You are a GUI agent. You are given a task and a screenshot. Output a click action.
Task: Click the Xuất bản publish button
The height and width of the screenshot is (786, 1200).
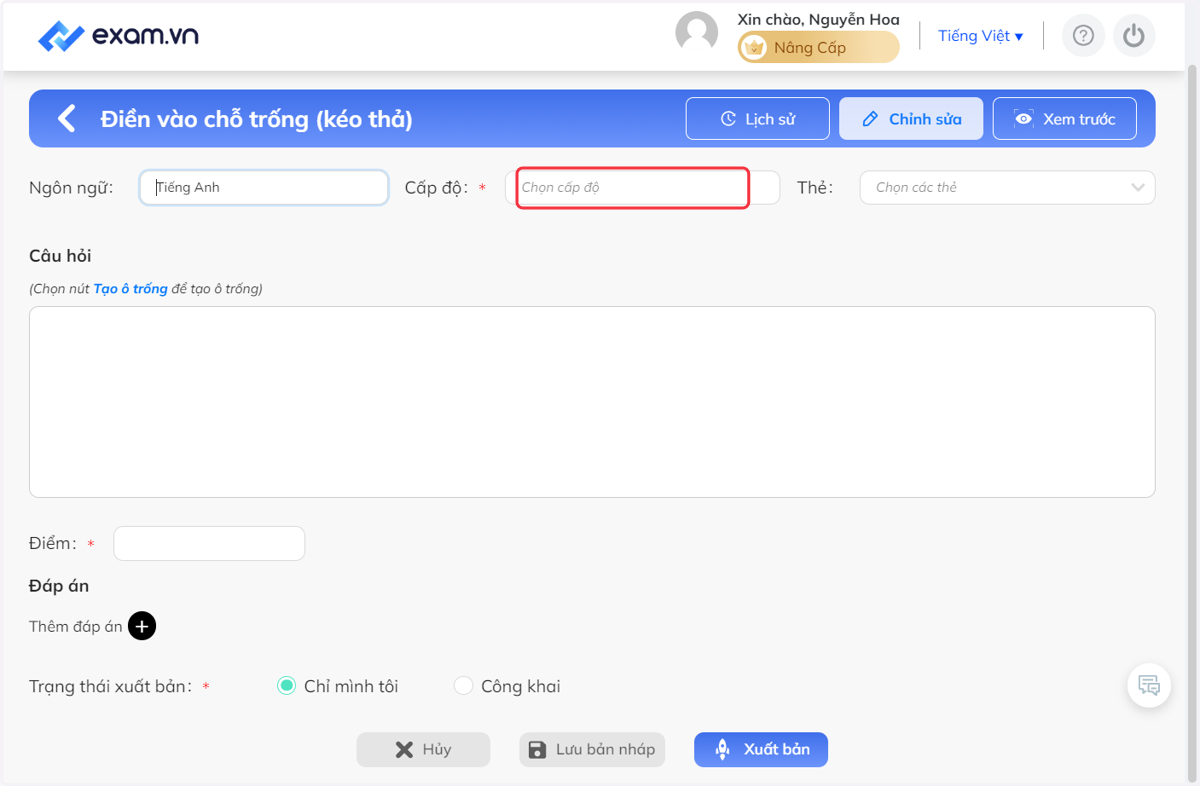[x=761, y=749]
